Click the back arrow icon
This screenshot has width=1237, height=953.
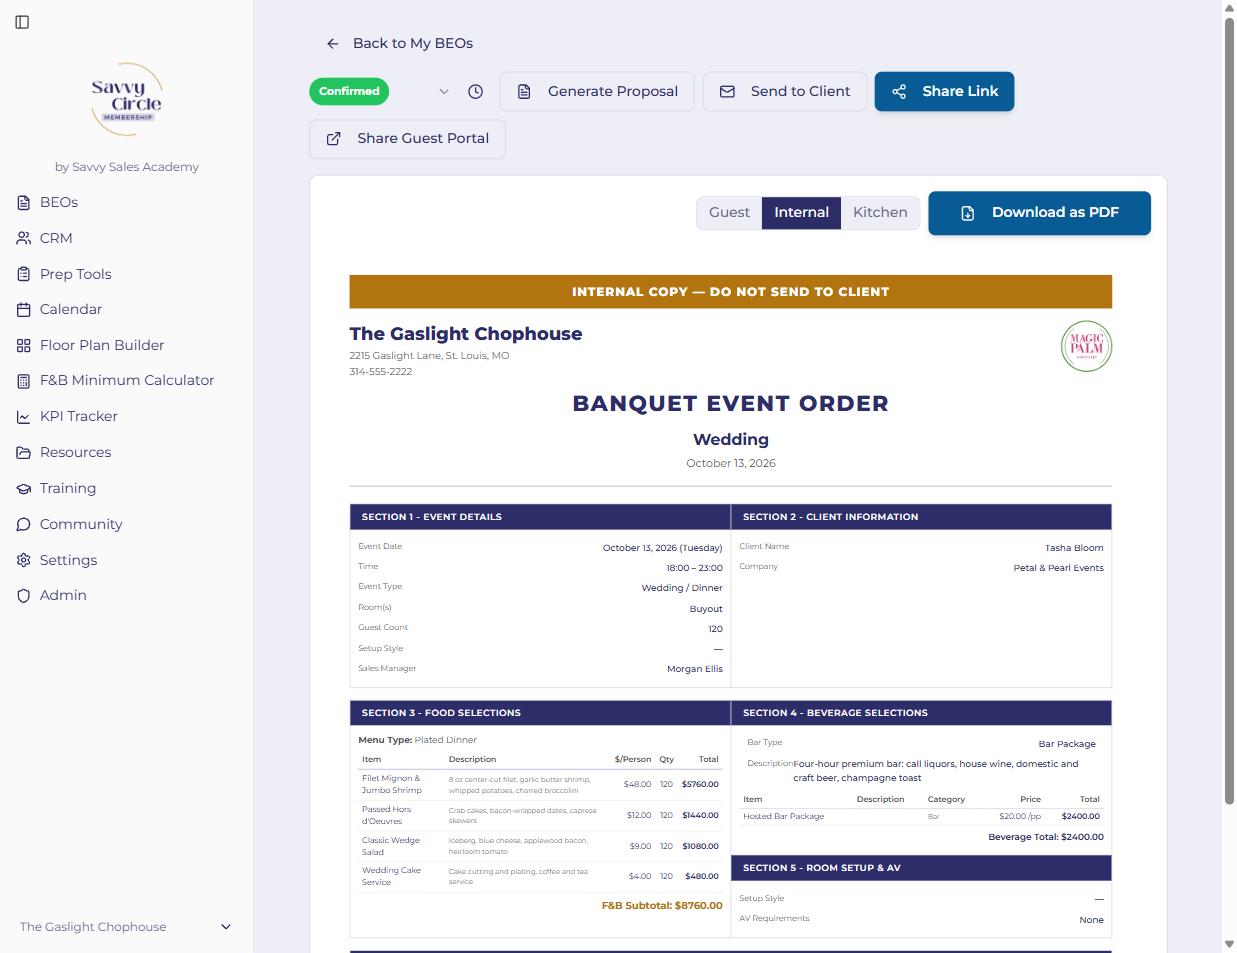click(333, 43)
